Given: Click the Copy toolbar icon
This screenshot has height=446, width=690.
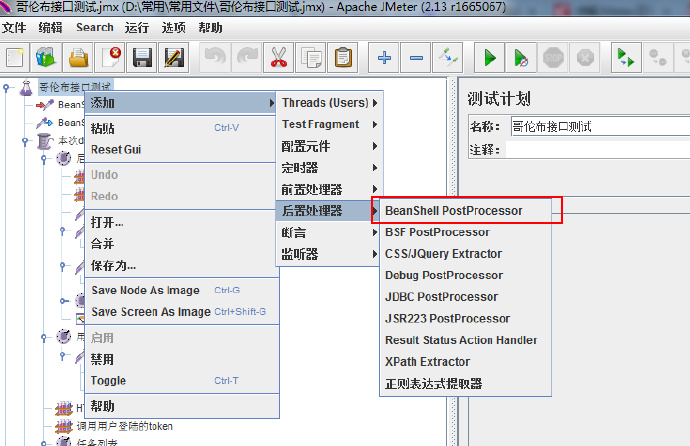Looking at the screenshot, I should tap(311, 58).
